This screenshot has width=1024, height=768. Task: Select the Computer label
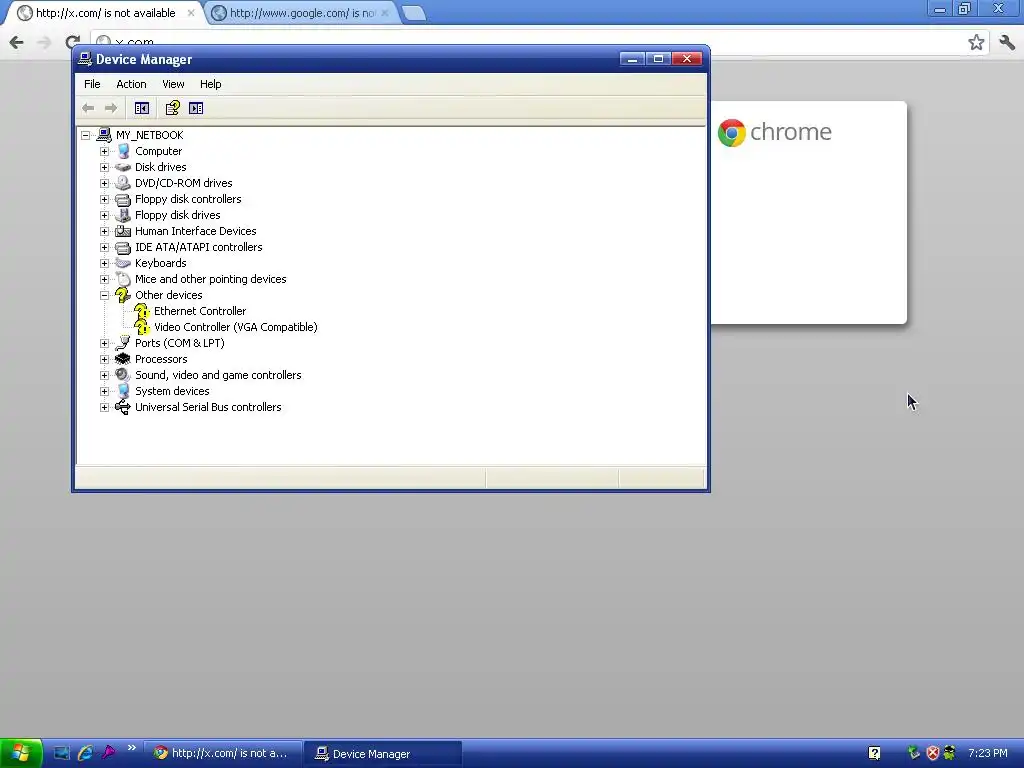(159, 152)
